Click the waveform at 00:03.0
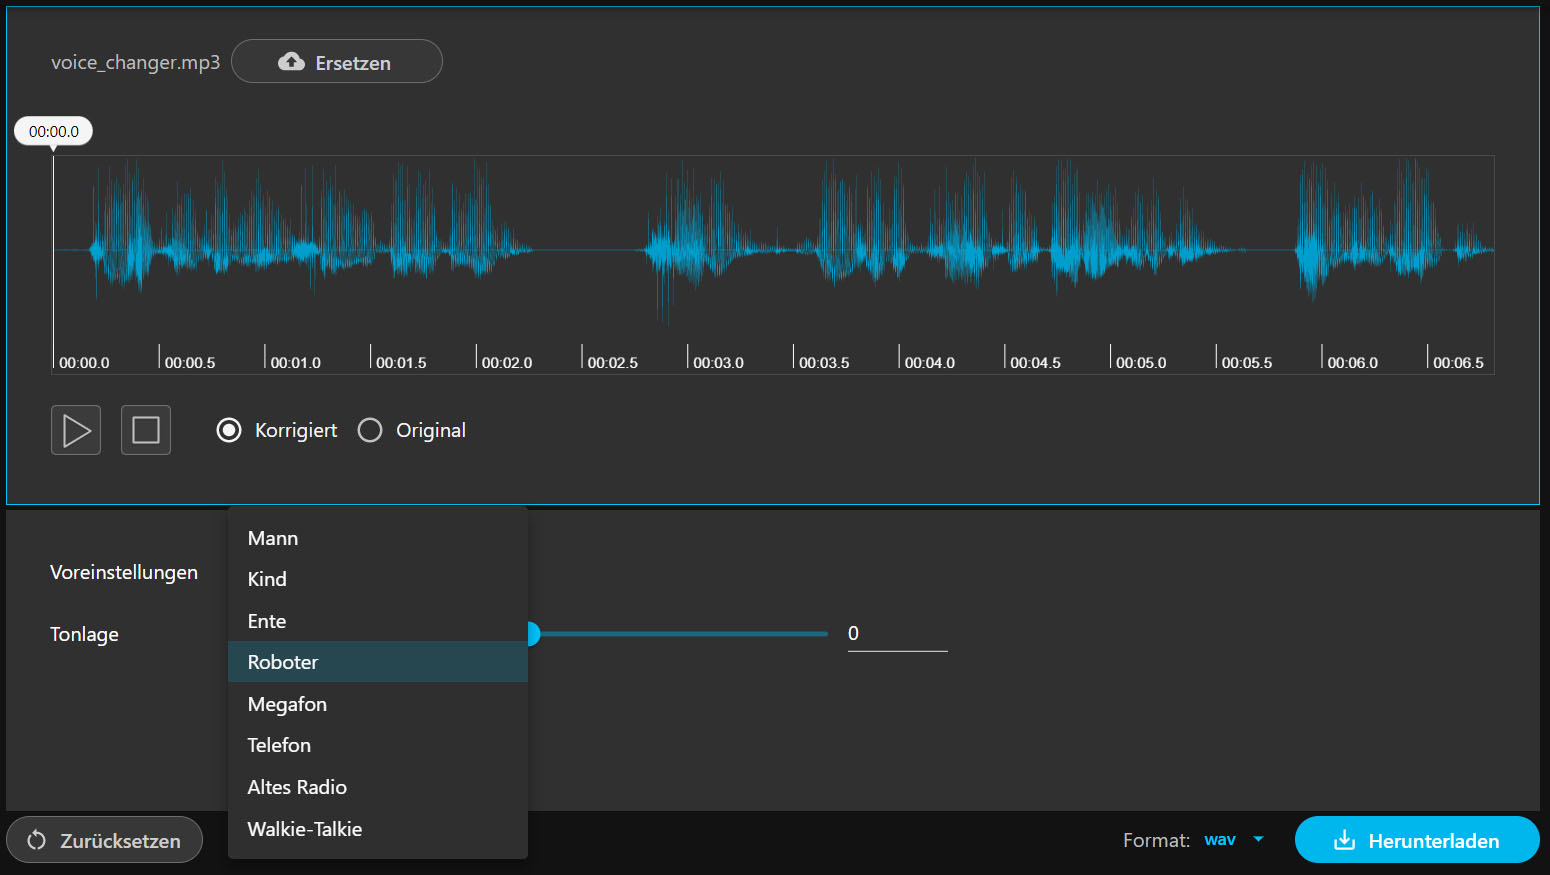Image resolution: width=1550 pixels, height=875 pixels. [688, 250]
